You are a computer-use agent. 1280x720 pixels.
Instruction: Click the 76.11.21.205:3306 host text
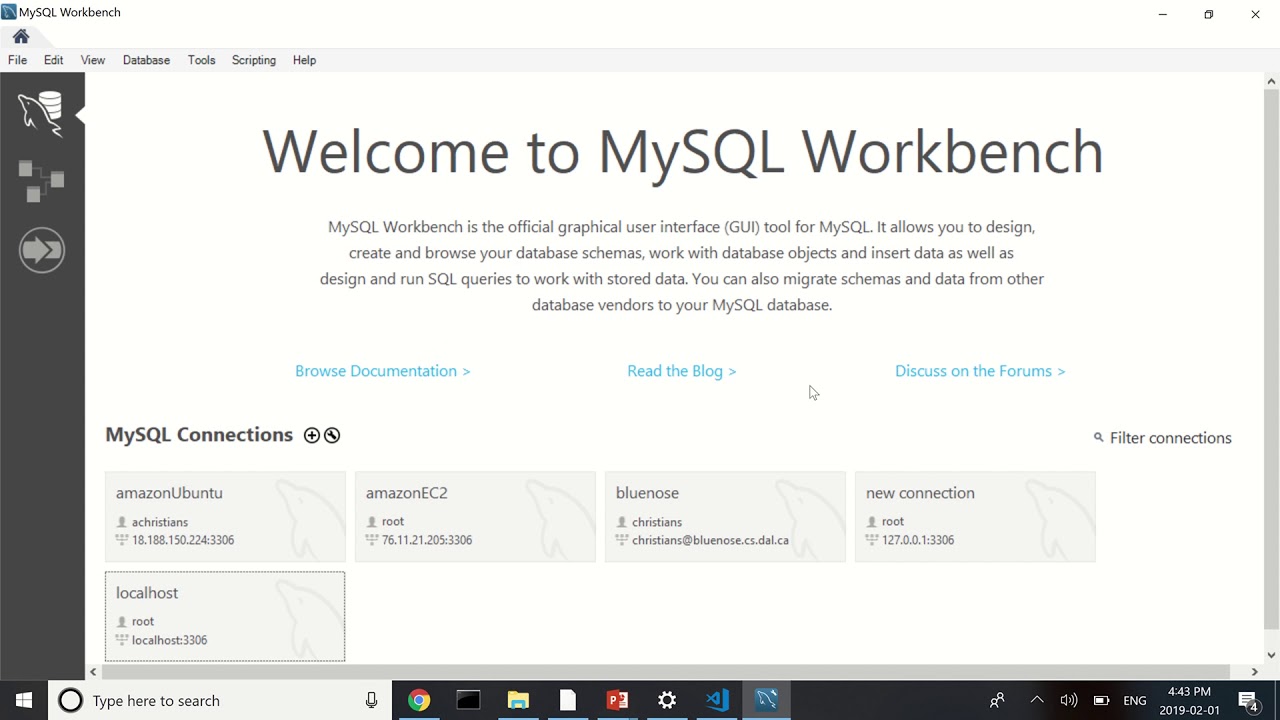click(427, 540)
